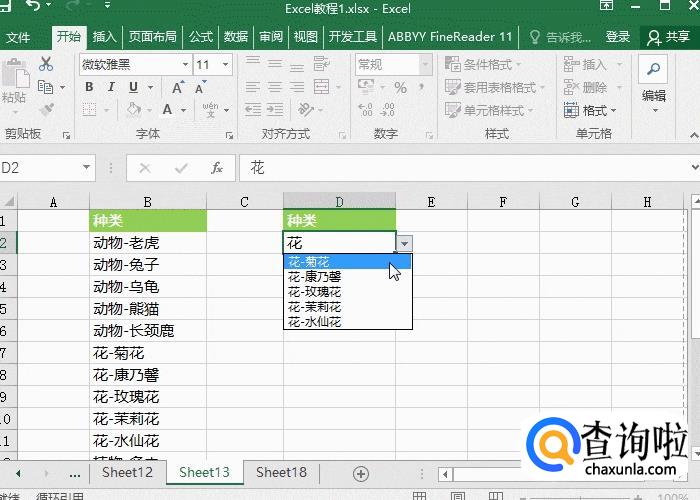700x500 pixels.
Task: Click the wrap text icon
Action: (x=321, y=64)
